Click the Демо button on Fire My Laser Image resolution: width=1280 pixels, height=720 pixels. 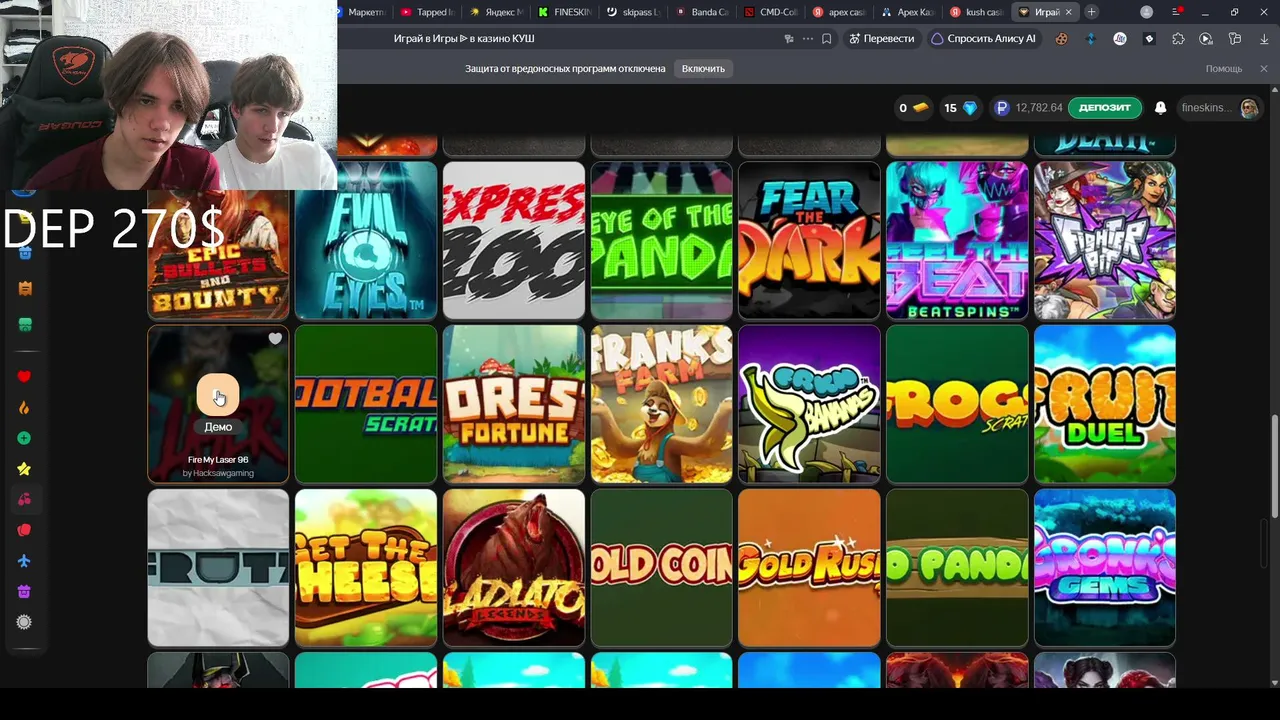pyautogui.click(x=218, y=427)
